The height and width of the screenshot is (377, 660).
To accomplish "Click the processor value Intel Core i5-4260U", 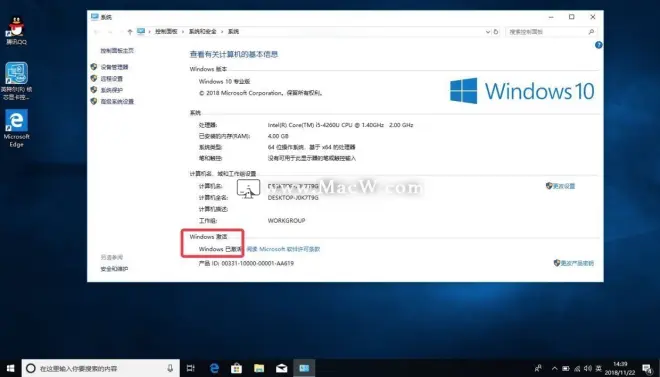I will point(340,125).
